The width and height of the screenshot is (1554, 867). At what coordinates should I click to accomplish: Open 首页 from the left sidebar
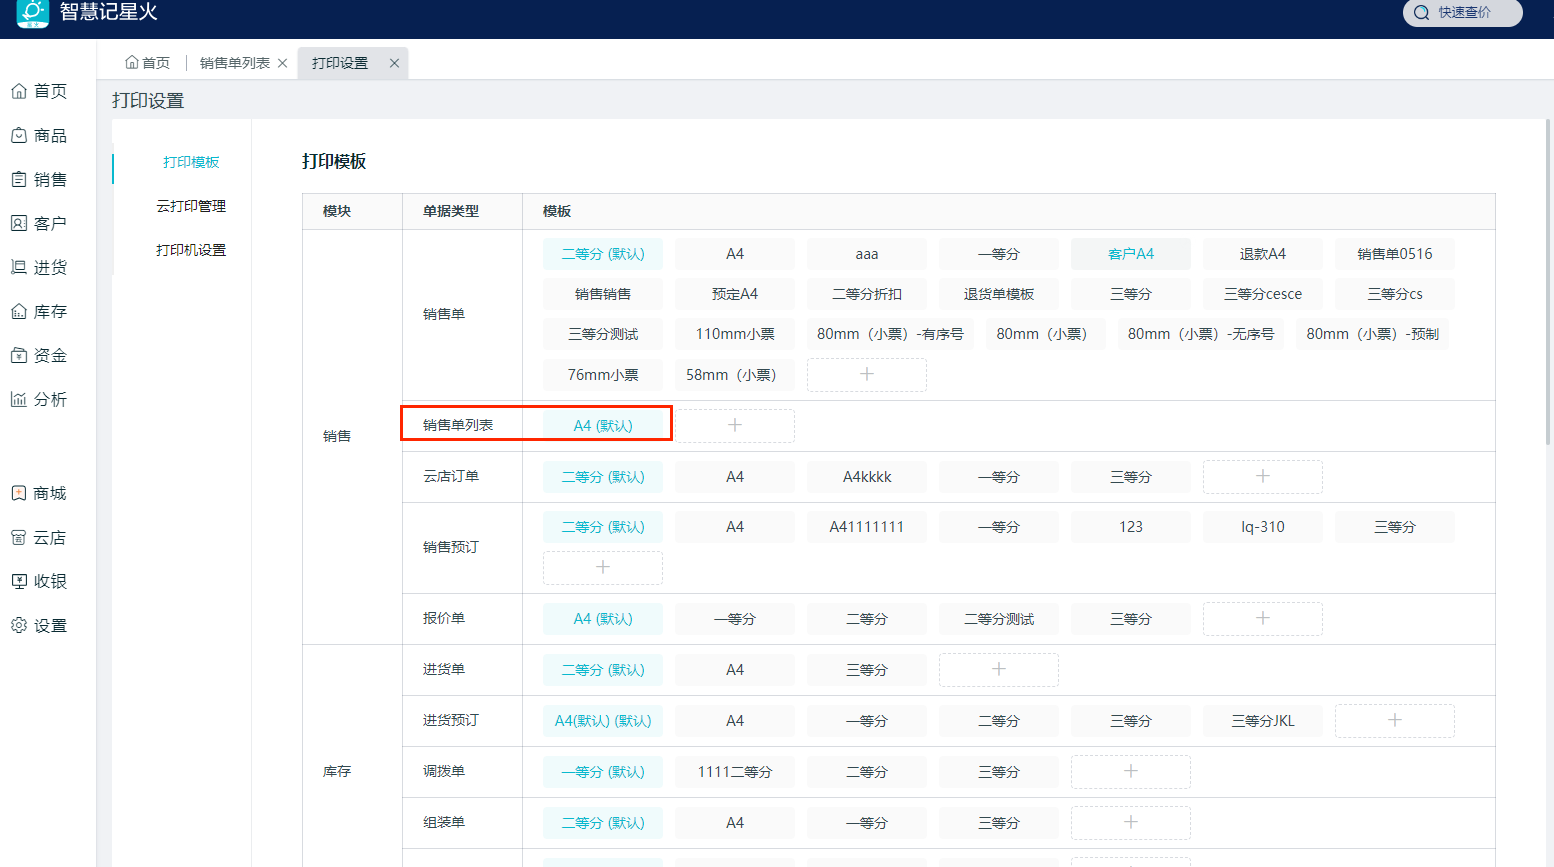tap(39, 91)
